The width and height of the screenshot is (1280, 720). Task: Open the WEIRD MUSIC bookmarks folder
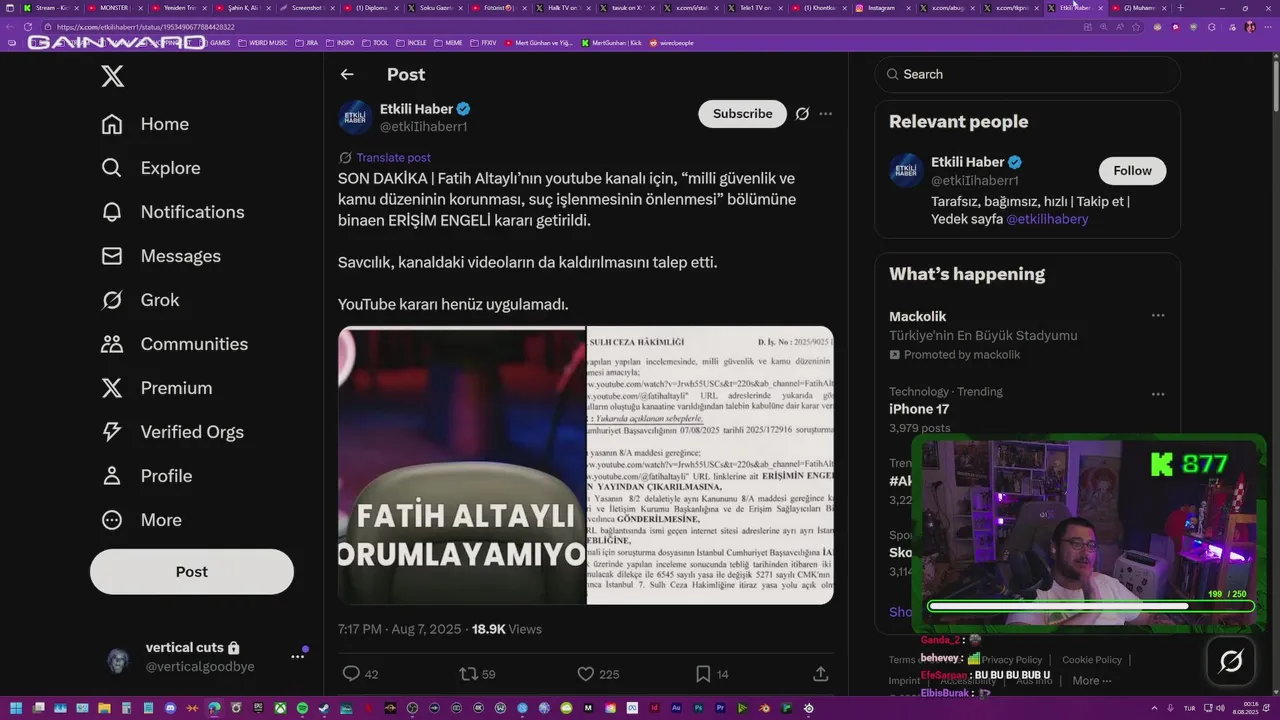[263, 43]
